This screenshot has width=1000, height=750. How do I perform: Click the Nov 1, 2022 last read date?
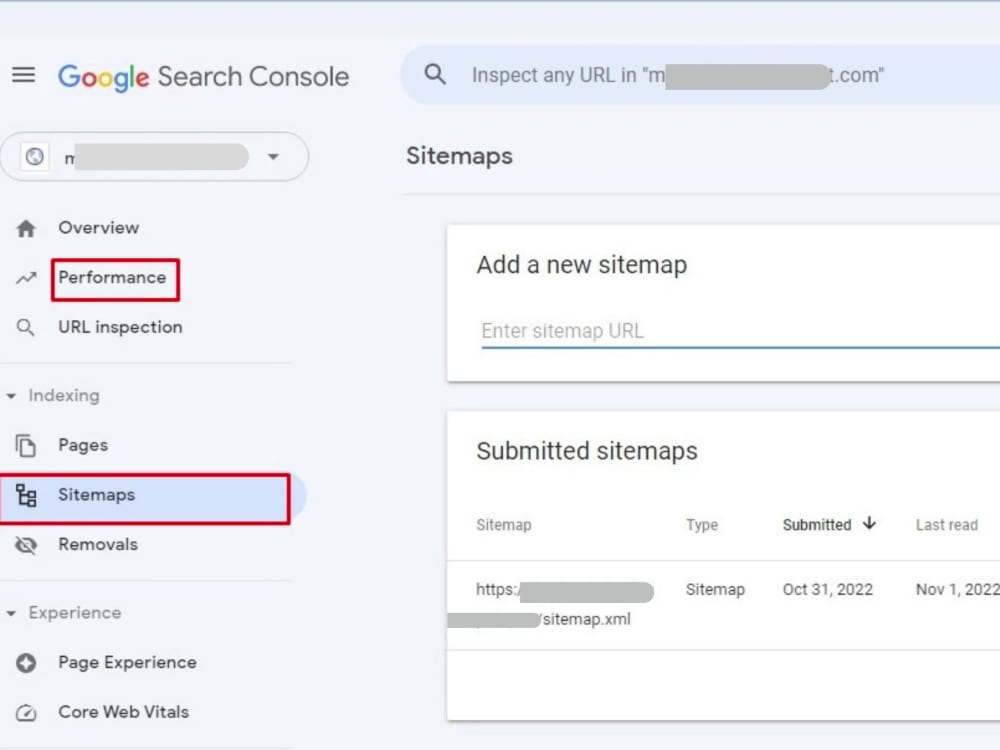957,589
